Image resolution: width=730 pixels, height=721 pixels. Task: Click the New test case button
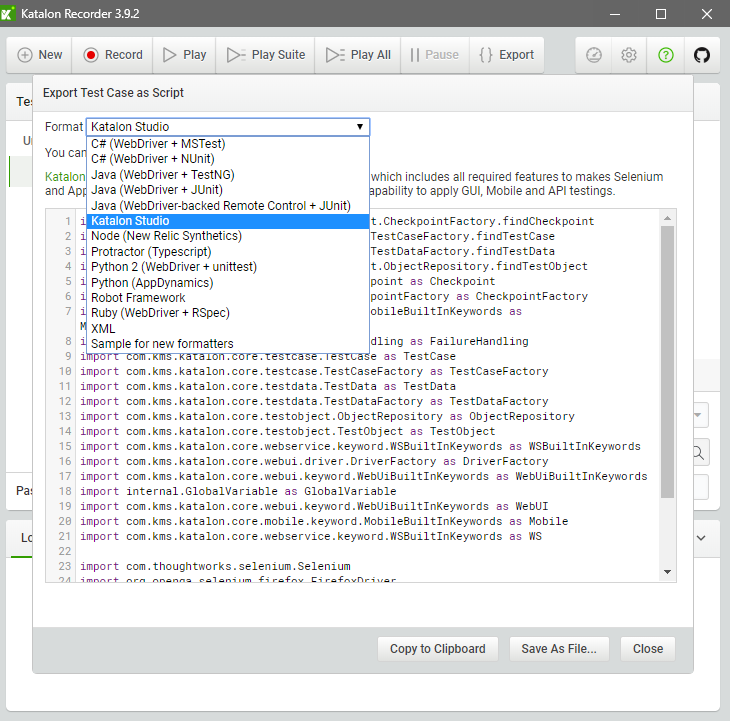[39, 55]
